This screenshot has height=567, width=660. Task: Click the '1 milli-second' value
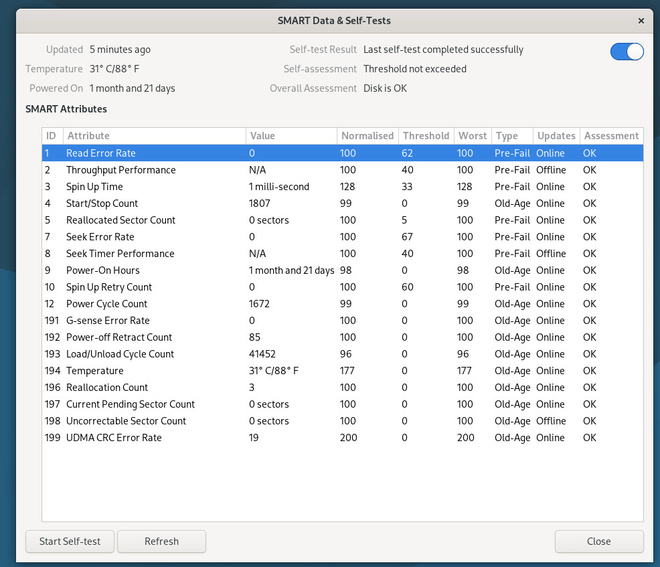(279, 187)
